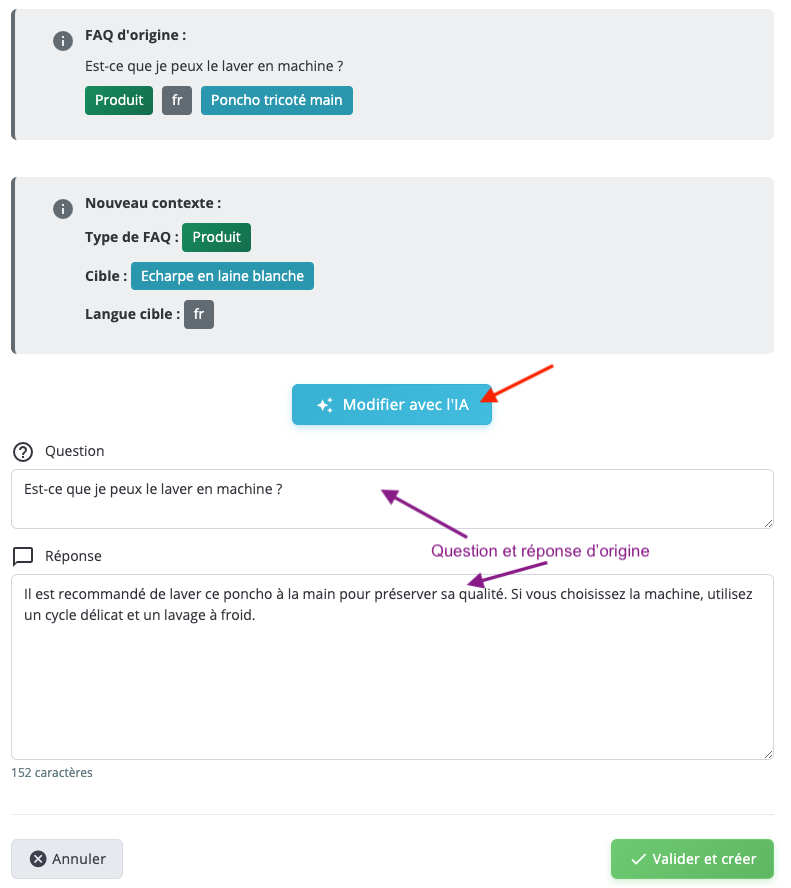Click the info icon beside Nouveau contexte
This screenshot has height=888, width=791.
click(63, 209)
